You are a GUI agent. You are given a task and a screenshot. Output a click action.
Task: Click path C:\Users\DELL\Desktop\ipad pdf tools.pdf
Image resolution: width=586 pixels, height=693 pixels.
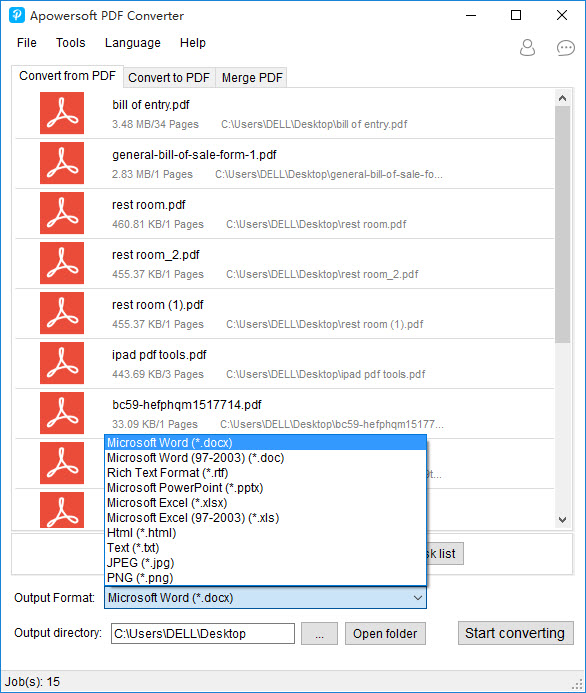click(326, 374)
